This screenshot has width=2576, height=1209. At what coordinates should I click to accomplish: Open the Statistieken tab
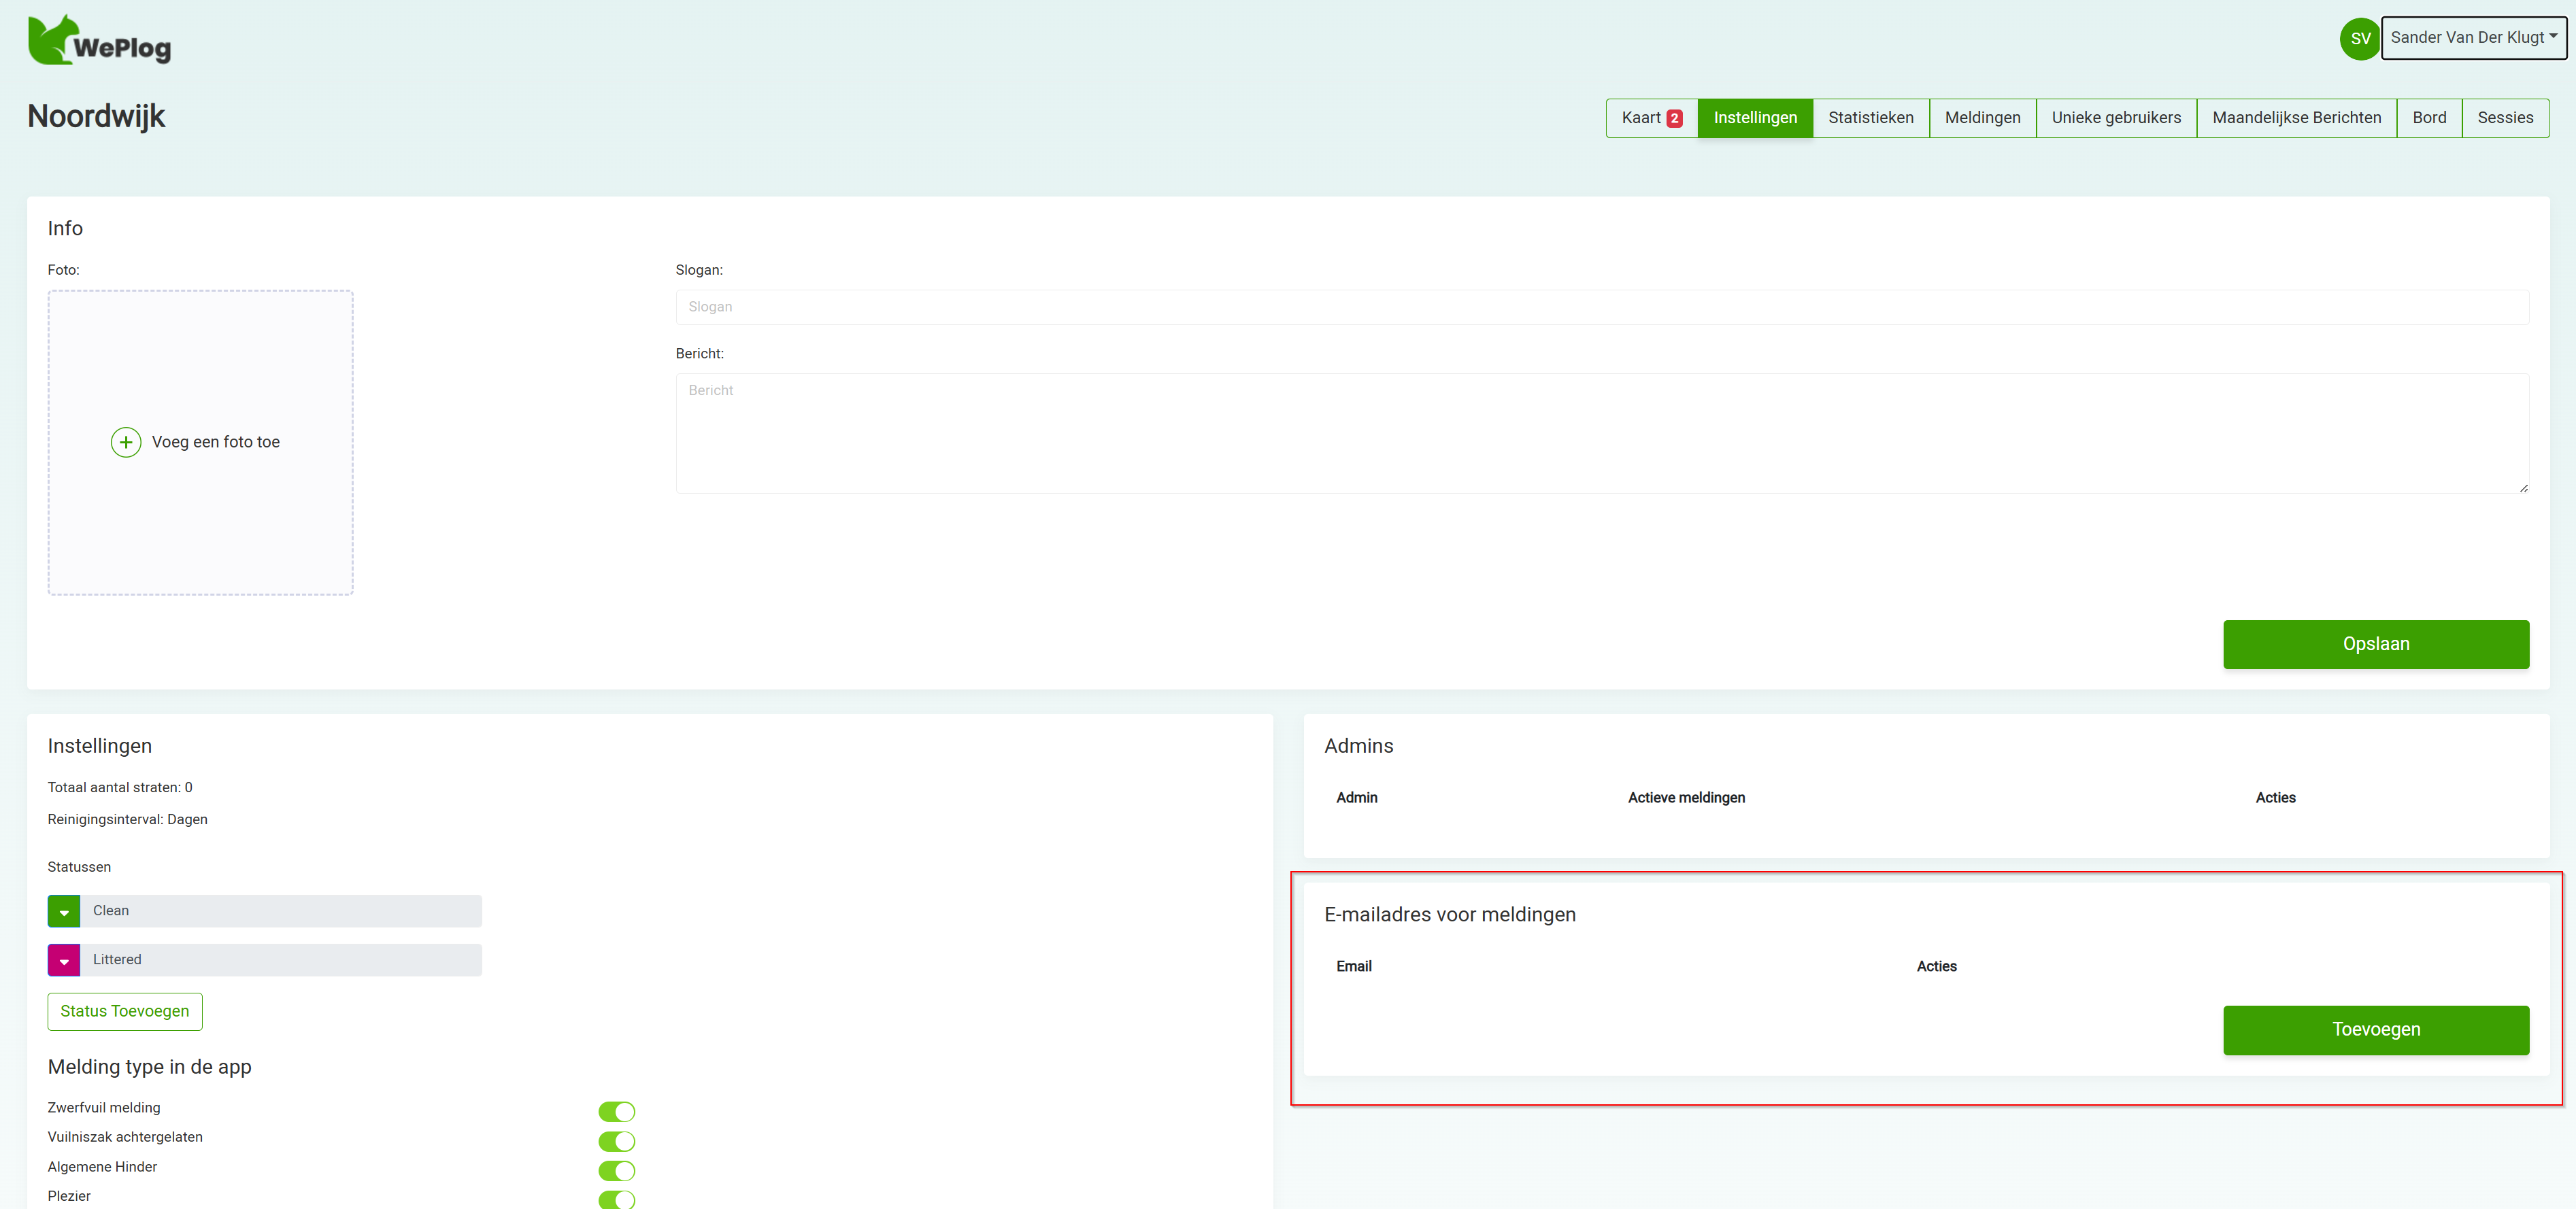point(1871,118)
